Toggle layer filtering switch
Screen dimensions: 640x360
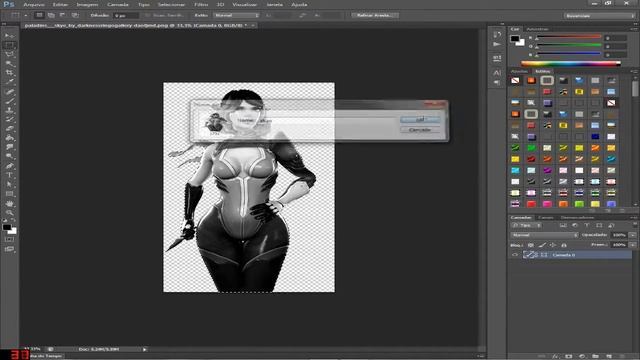pyautogui.click(x=635, y=224)
